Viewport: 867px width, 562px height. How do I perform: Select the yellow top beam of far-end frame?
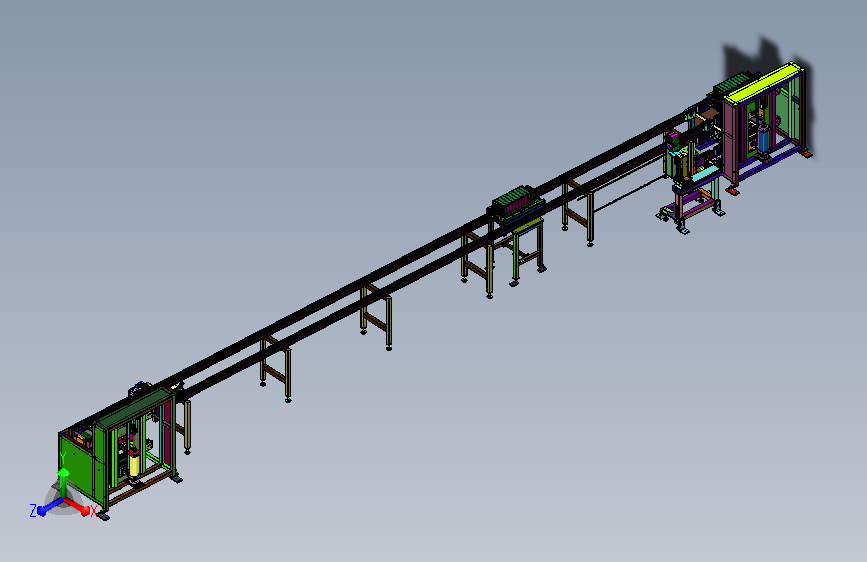(762, 83)
